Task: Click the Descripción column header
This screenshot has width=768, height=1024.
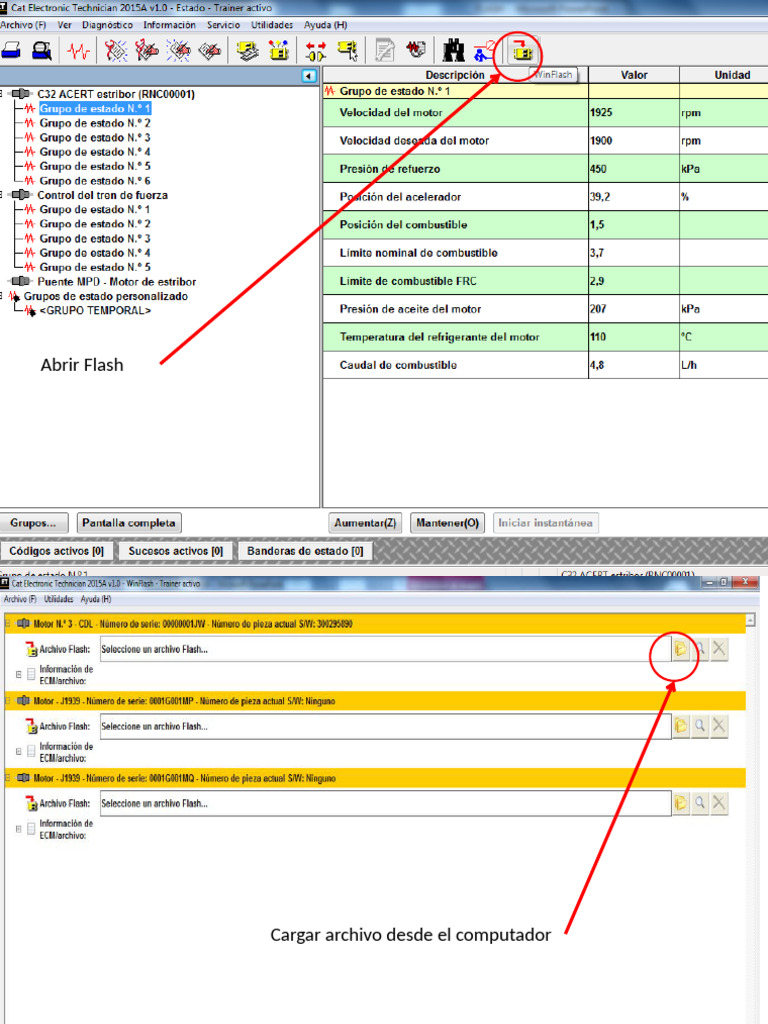Action: tap(456, 74)
